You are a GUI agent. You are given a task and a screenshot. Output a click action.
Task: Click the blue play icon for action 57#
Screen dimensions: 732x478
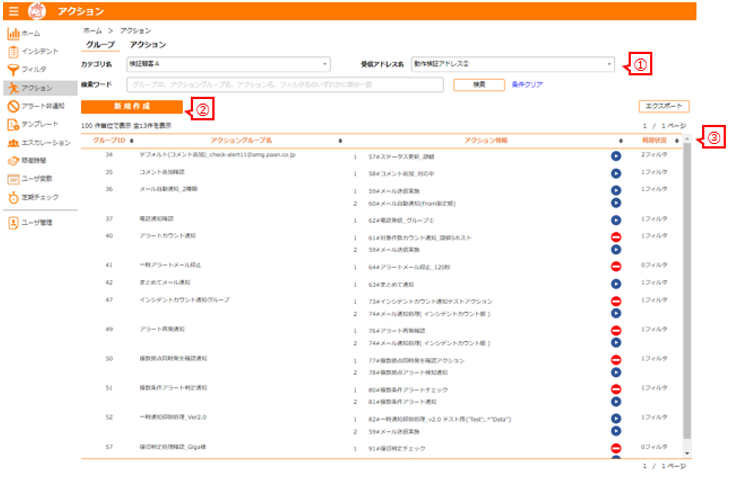(616, 156)
